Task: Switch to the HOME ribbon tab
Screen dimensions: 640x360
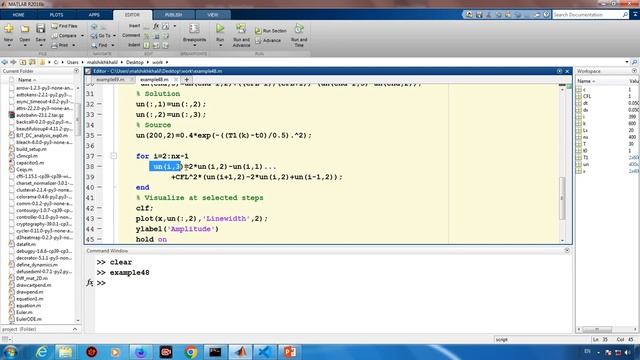Action: click(18, 15)
